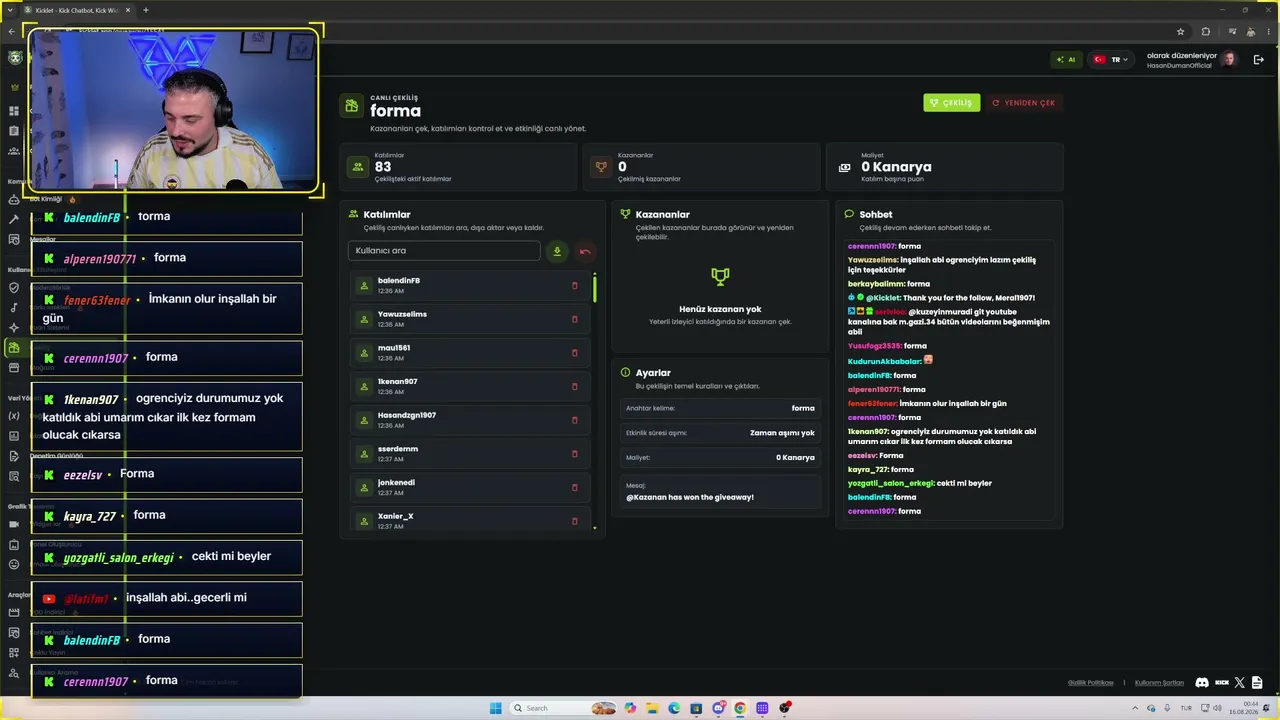This screenshot has height=720, width=1280.
Task: Select participant name Hasandzgn1907 in list
Action: tap(407, 415)
